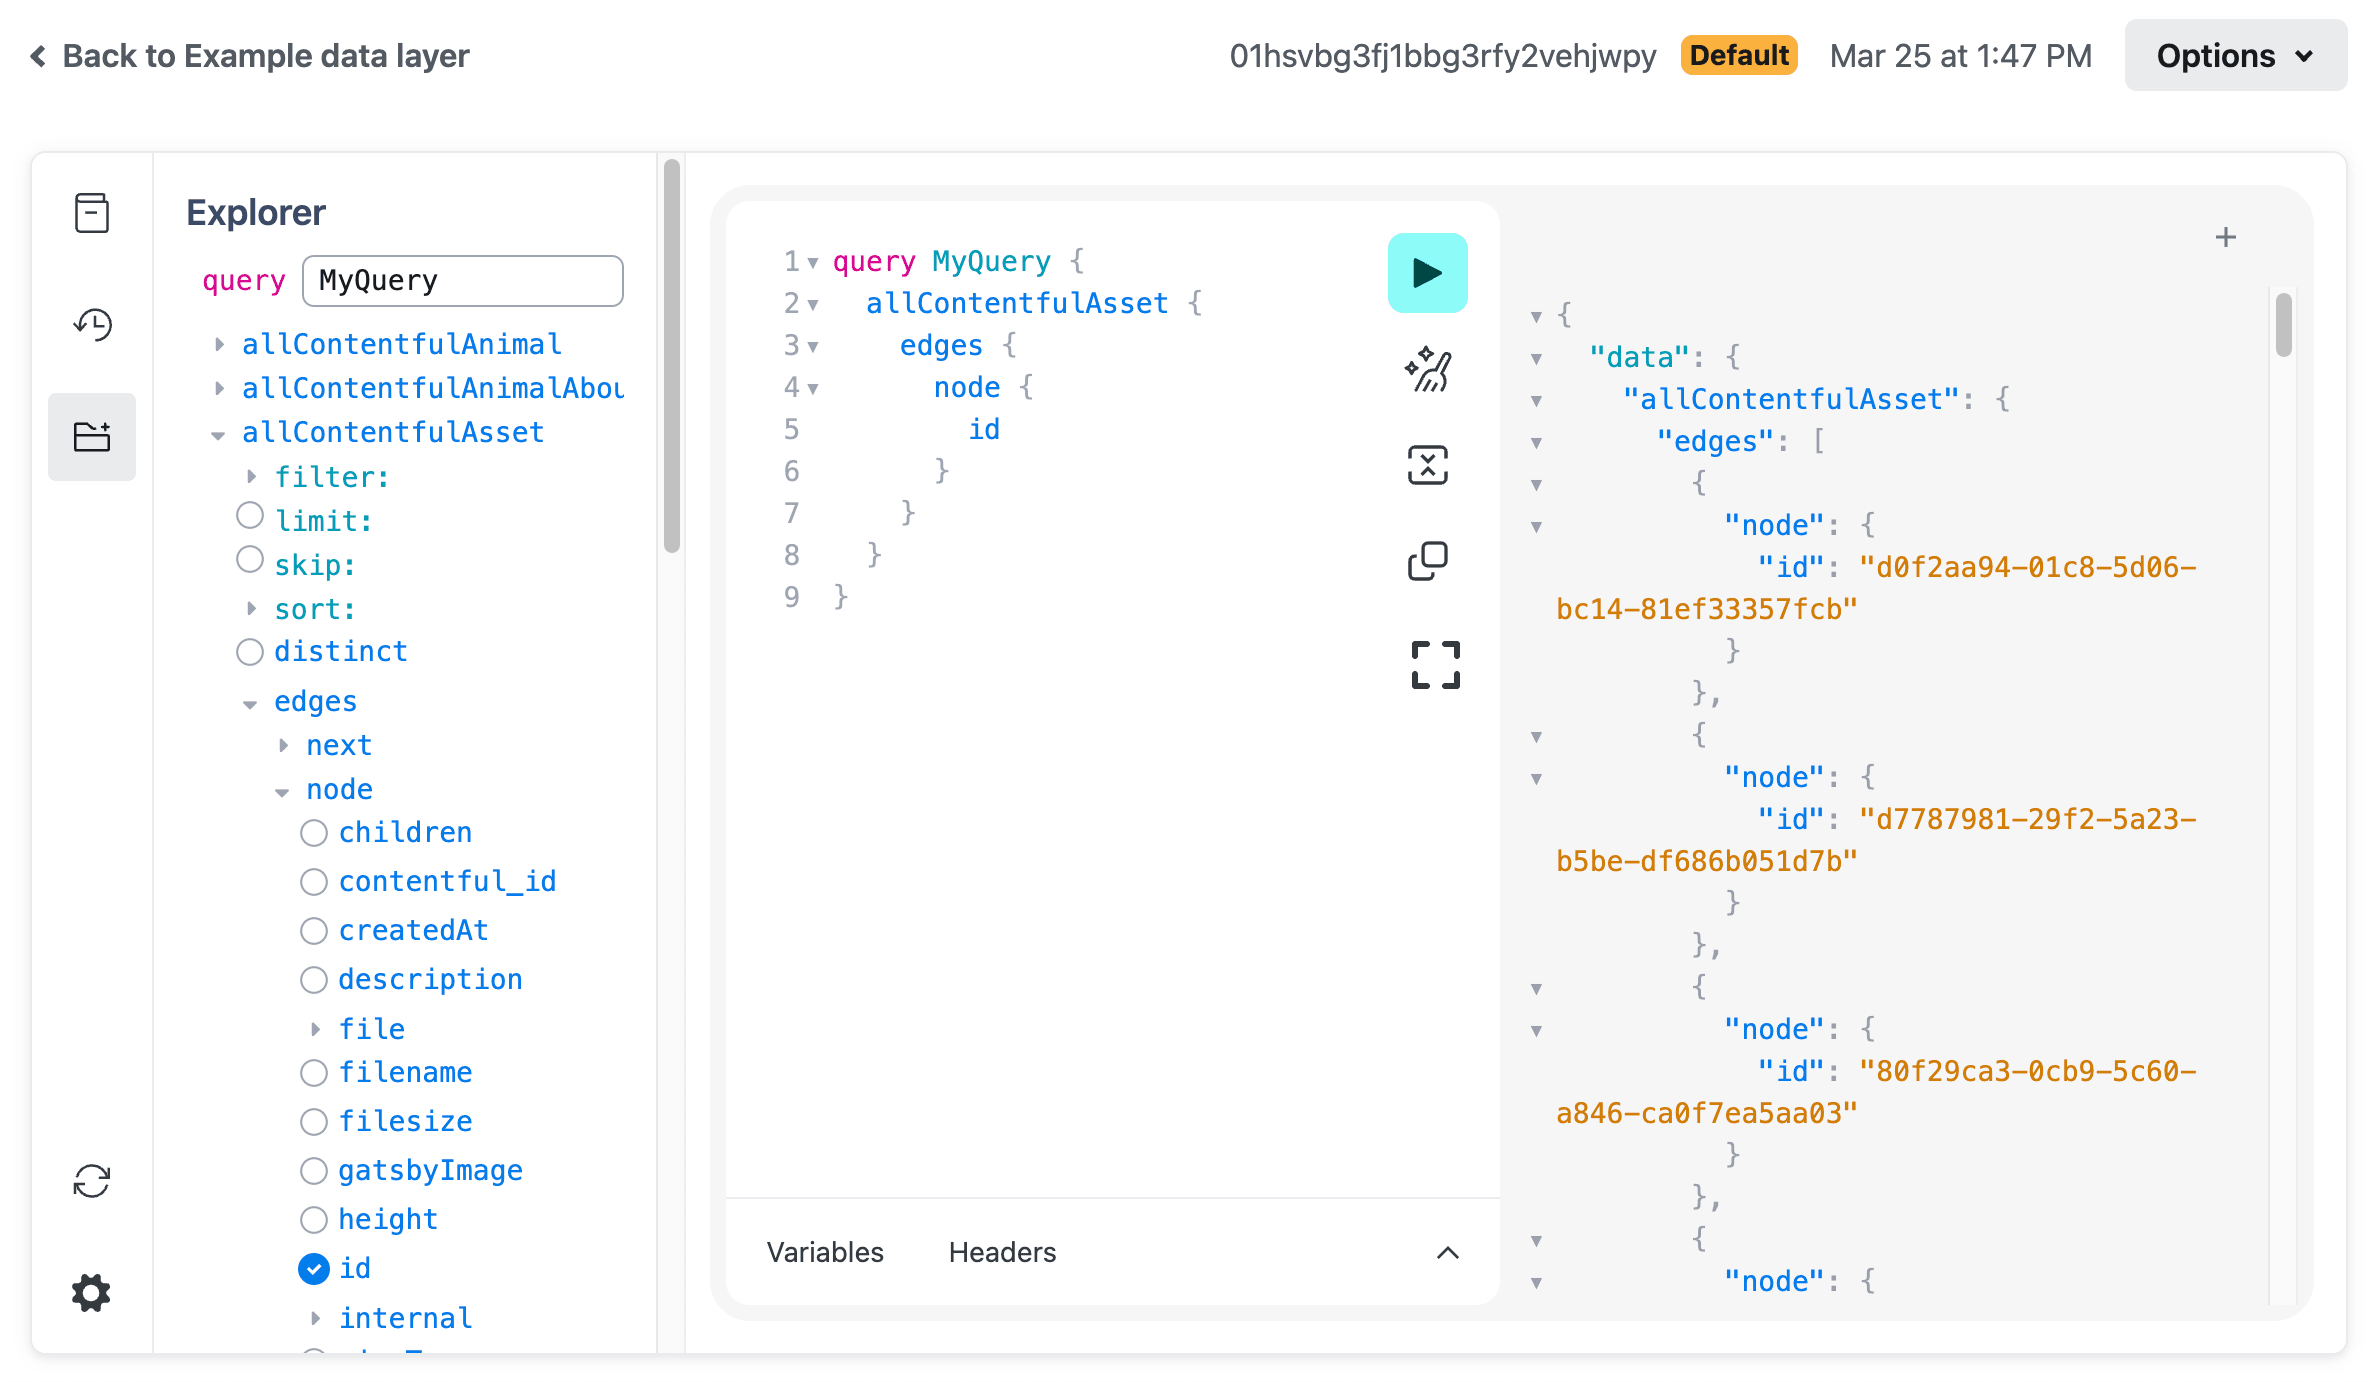The image size is (2373, 1382).
Task: Click the "d0f2aa94-01c8-5d06-" id value
Action: click(x=2027, y=567)
